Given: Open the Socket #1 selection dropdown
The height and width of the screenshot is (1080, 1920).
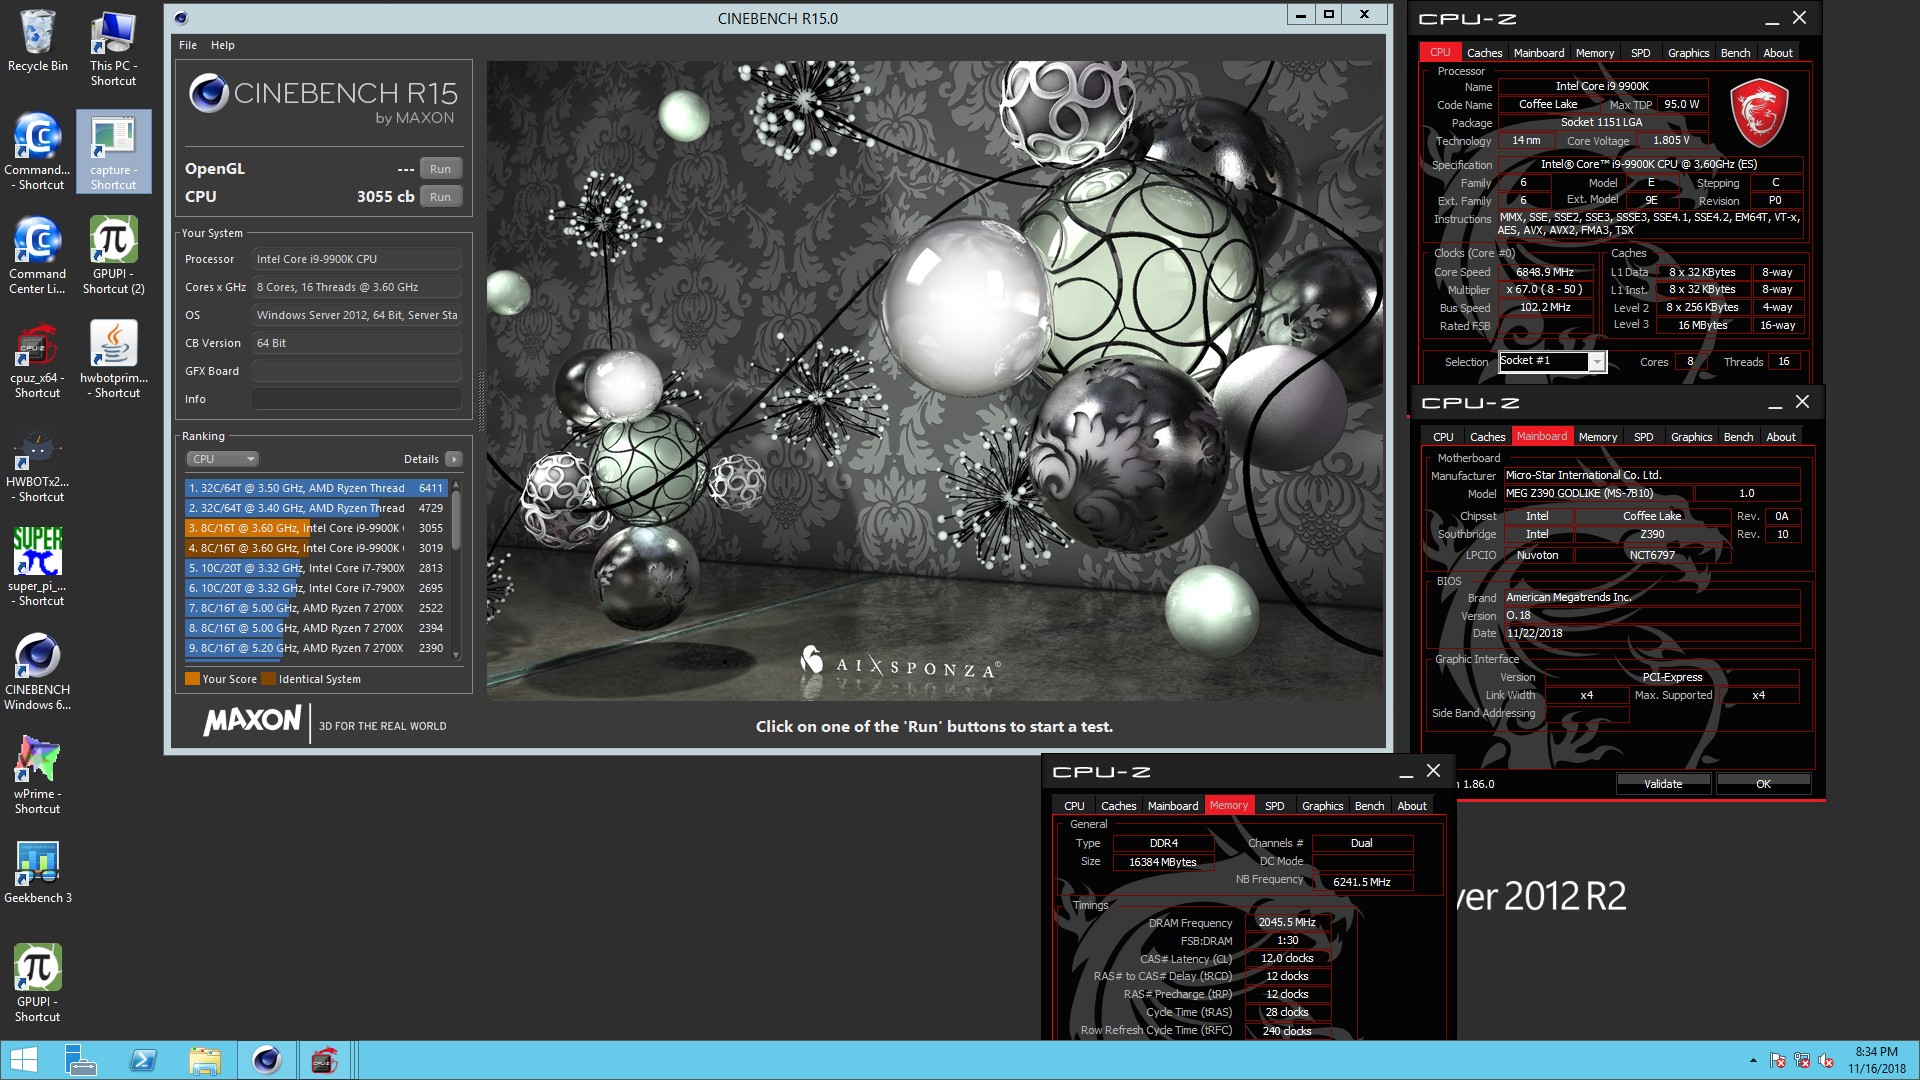Looking at the screenshot, I should click(1597, 362).
